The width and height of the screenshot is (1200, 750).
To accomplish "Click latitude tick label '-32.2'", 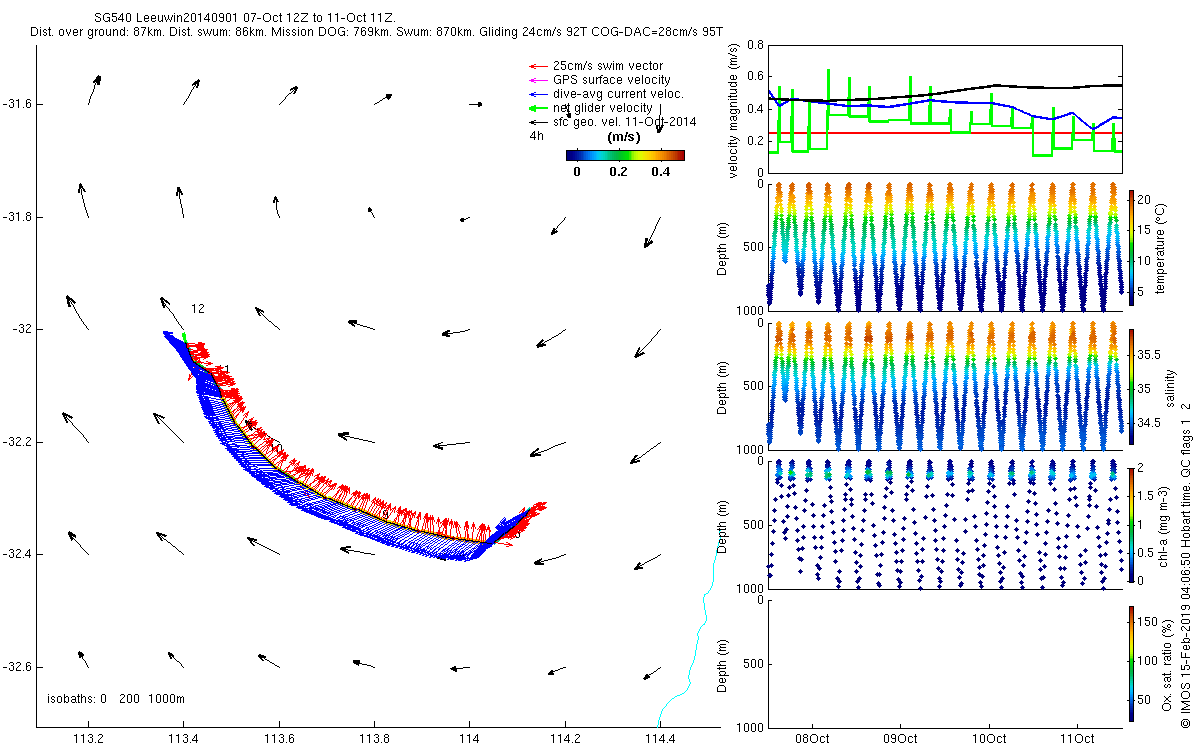I will (17, 442).
